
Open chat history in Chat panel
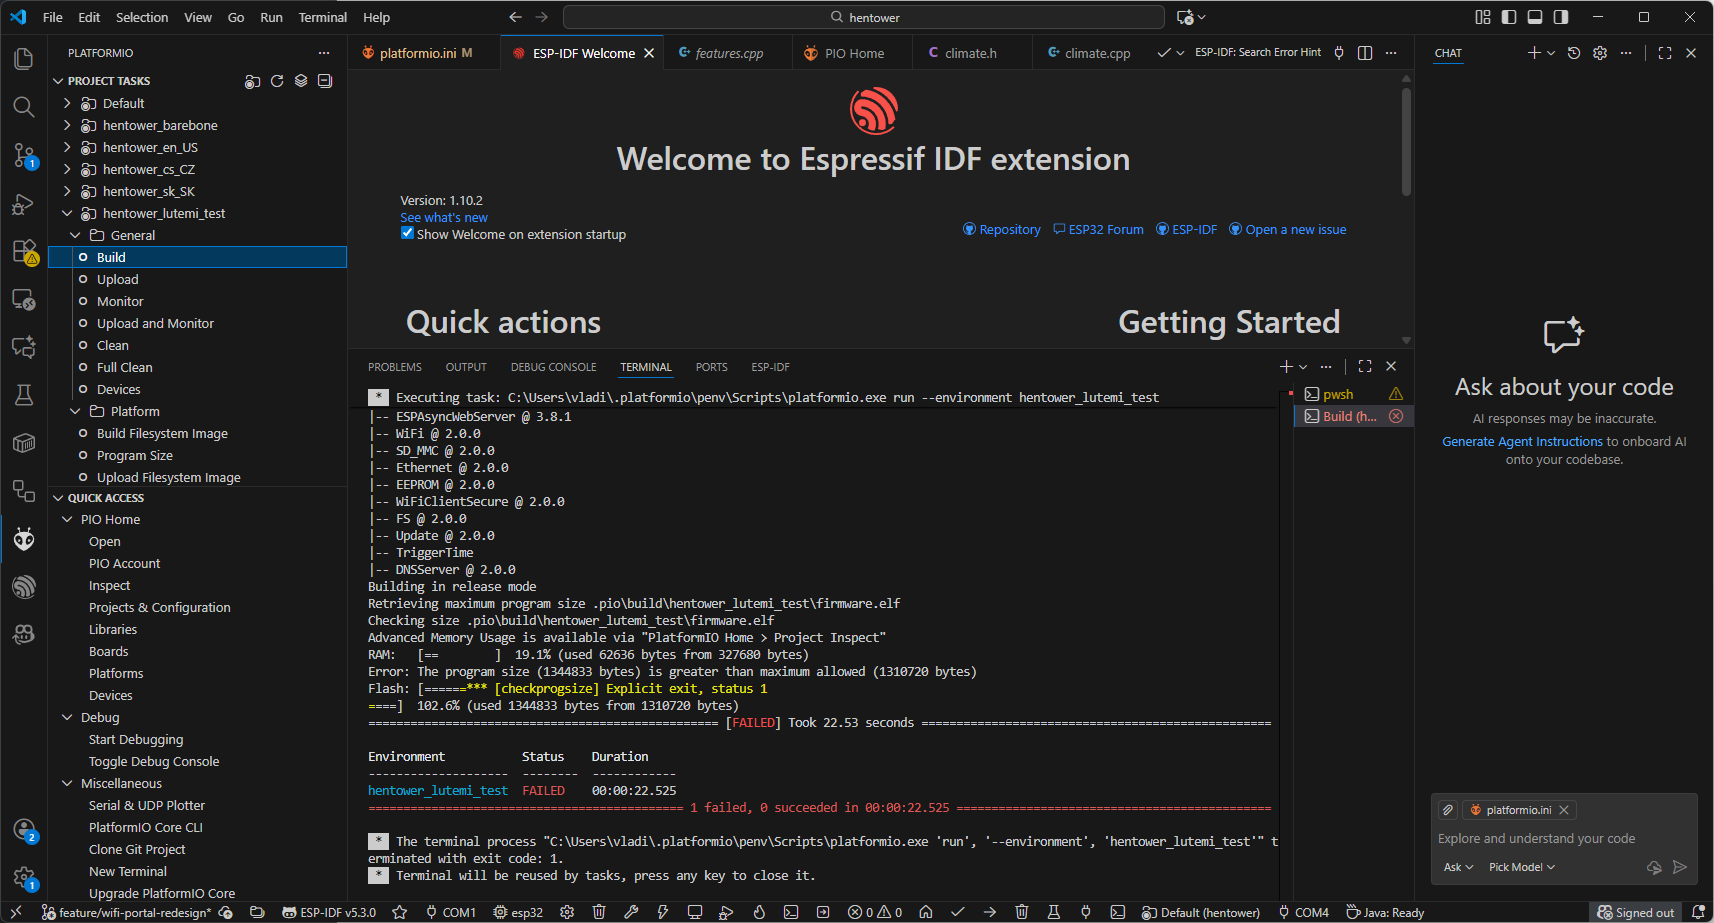tap(1574, 53)
